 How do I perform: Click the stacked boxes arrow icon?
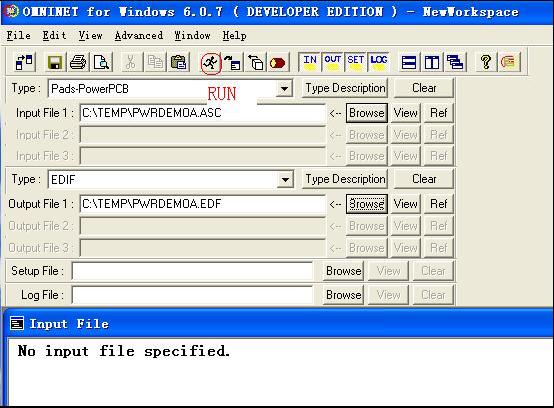pyautogui.click(x=255, y=63)
